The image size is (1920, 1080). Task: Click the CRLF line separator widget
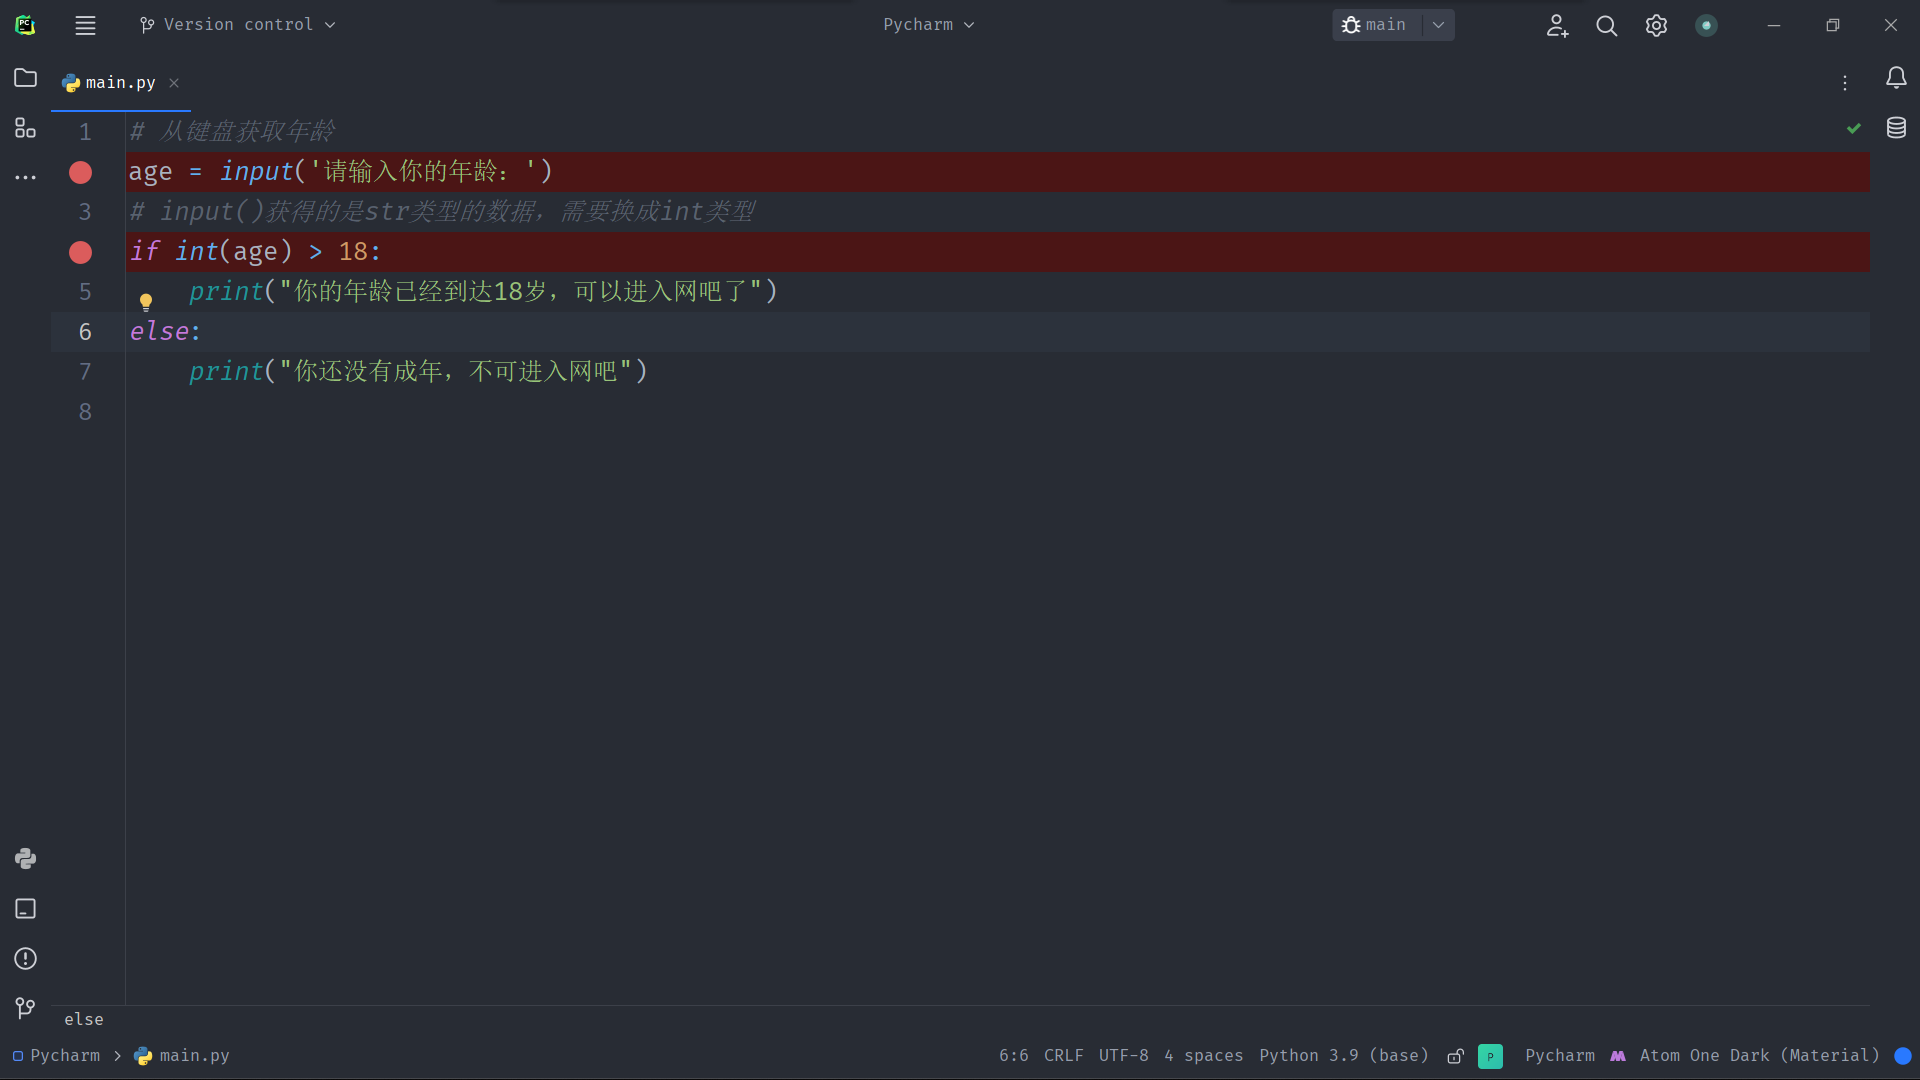(x=1063, y=1056)
